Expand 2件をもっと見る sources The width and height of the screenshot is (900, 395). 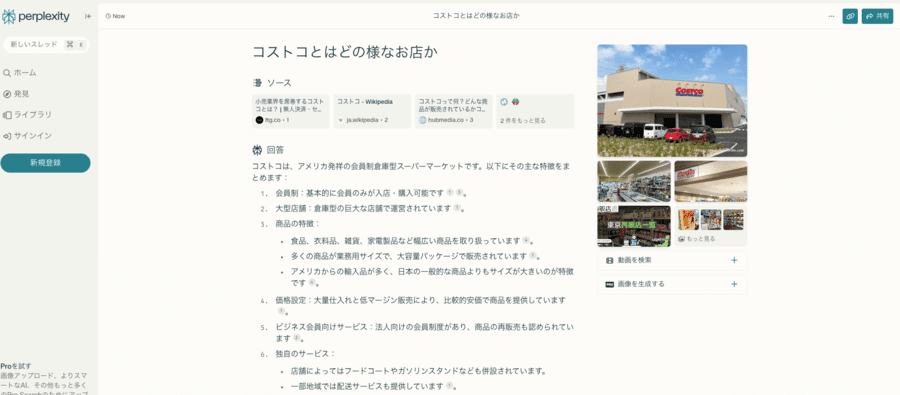[x=535, y=111]
